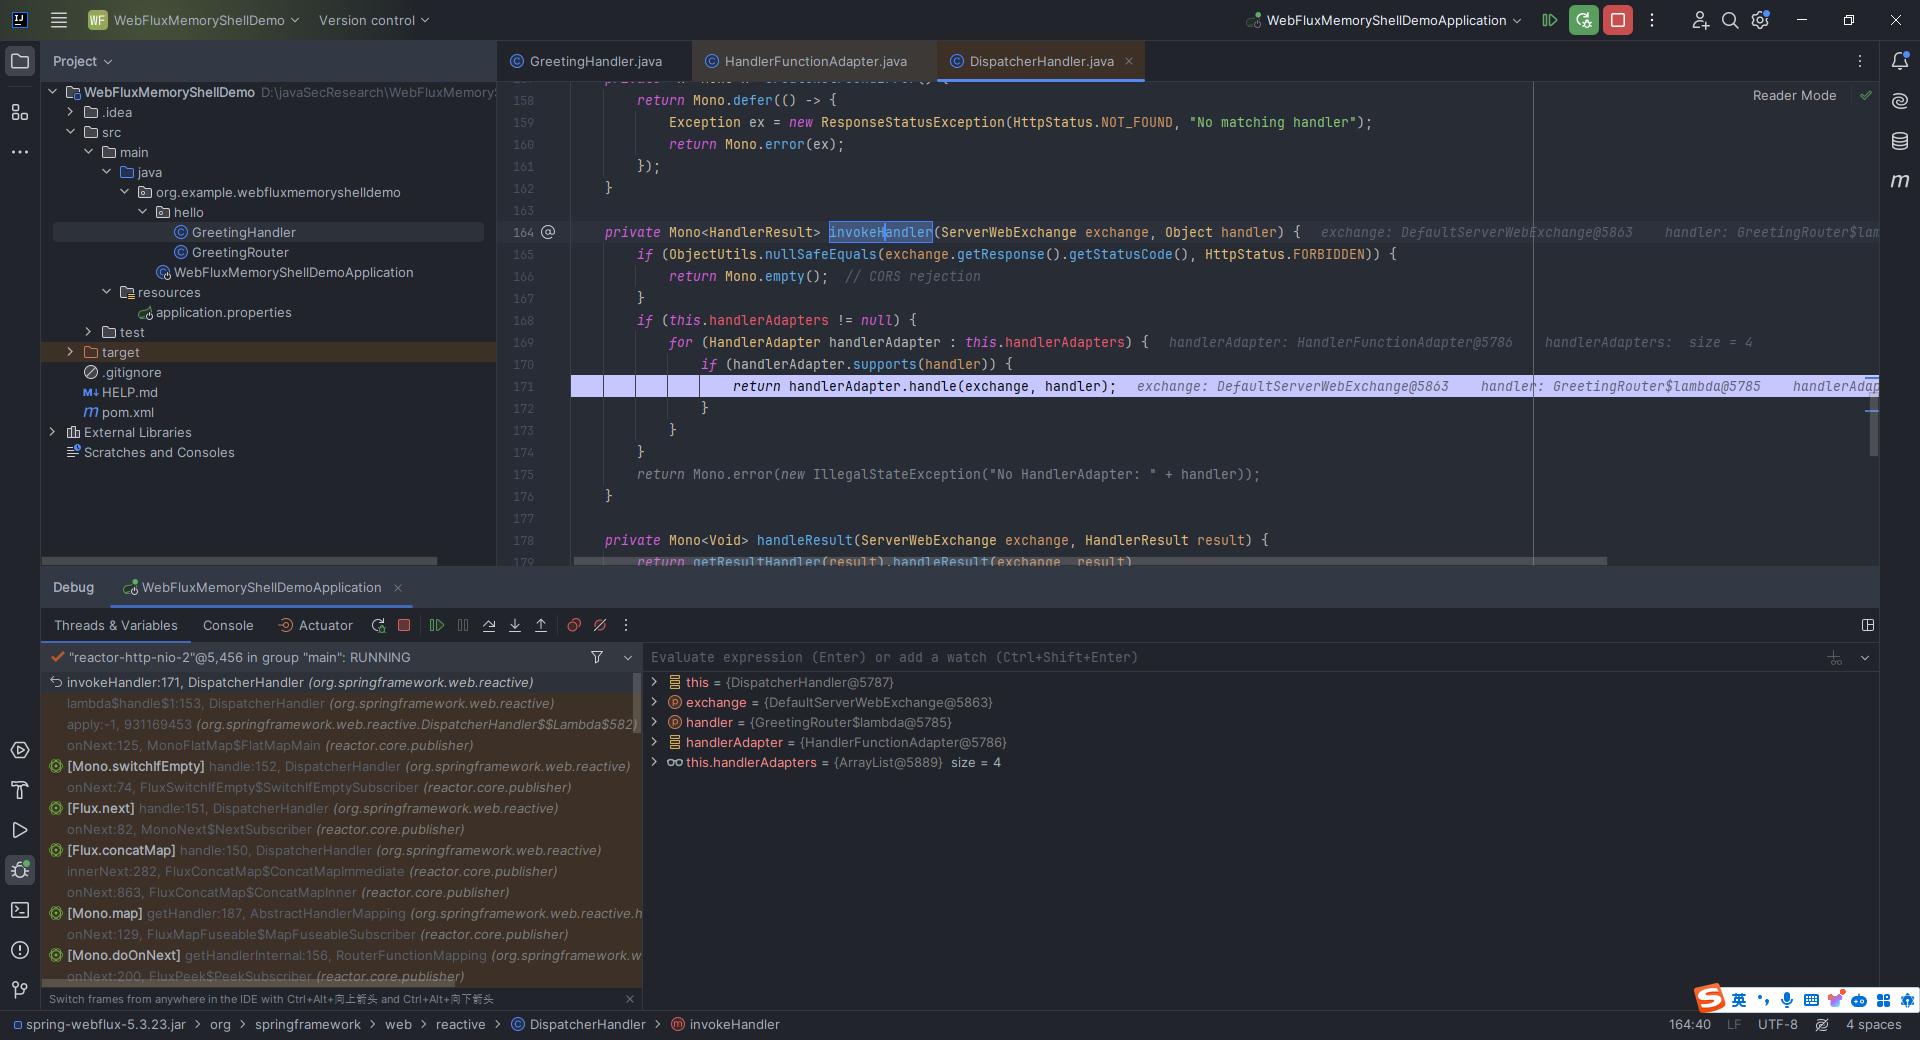Rerun debug with green bug button
Image resolution: width=1920 pixels, height=1040 pixels.
[x=1584, y=20]
